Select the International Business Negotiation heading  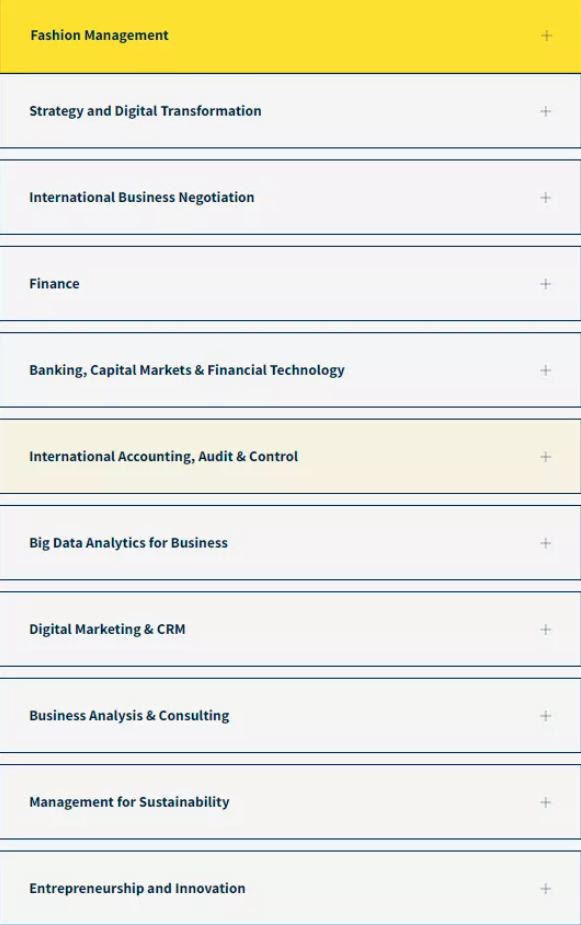point(142,197)
